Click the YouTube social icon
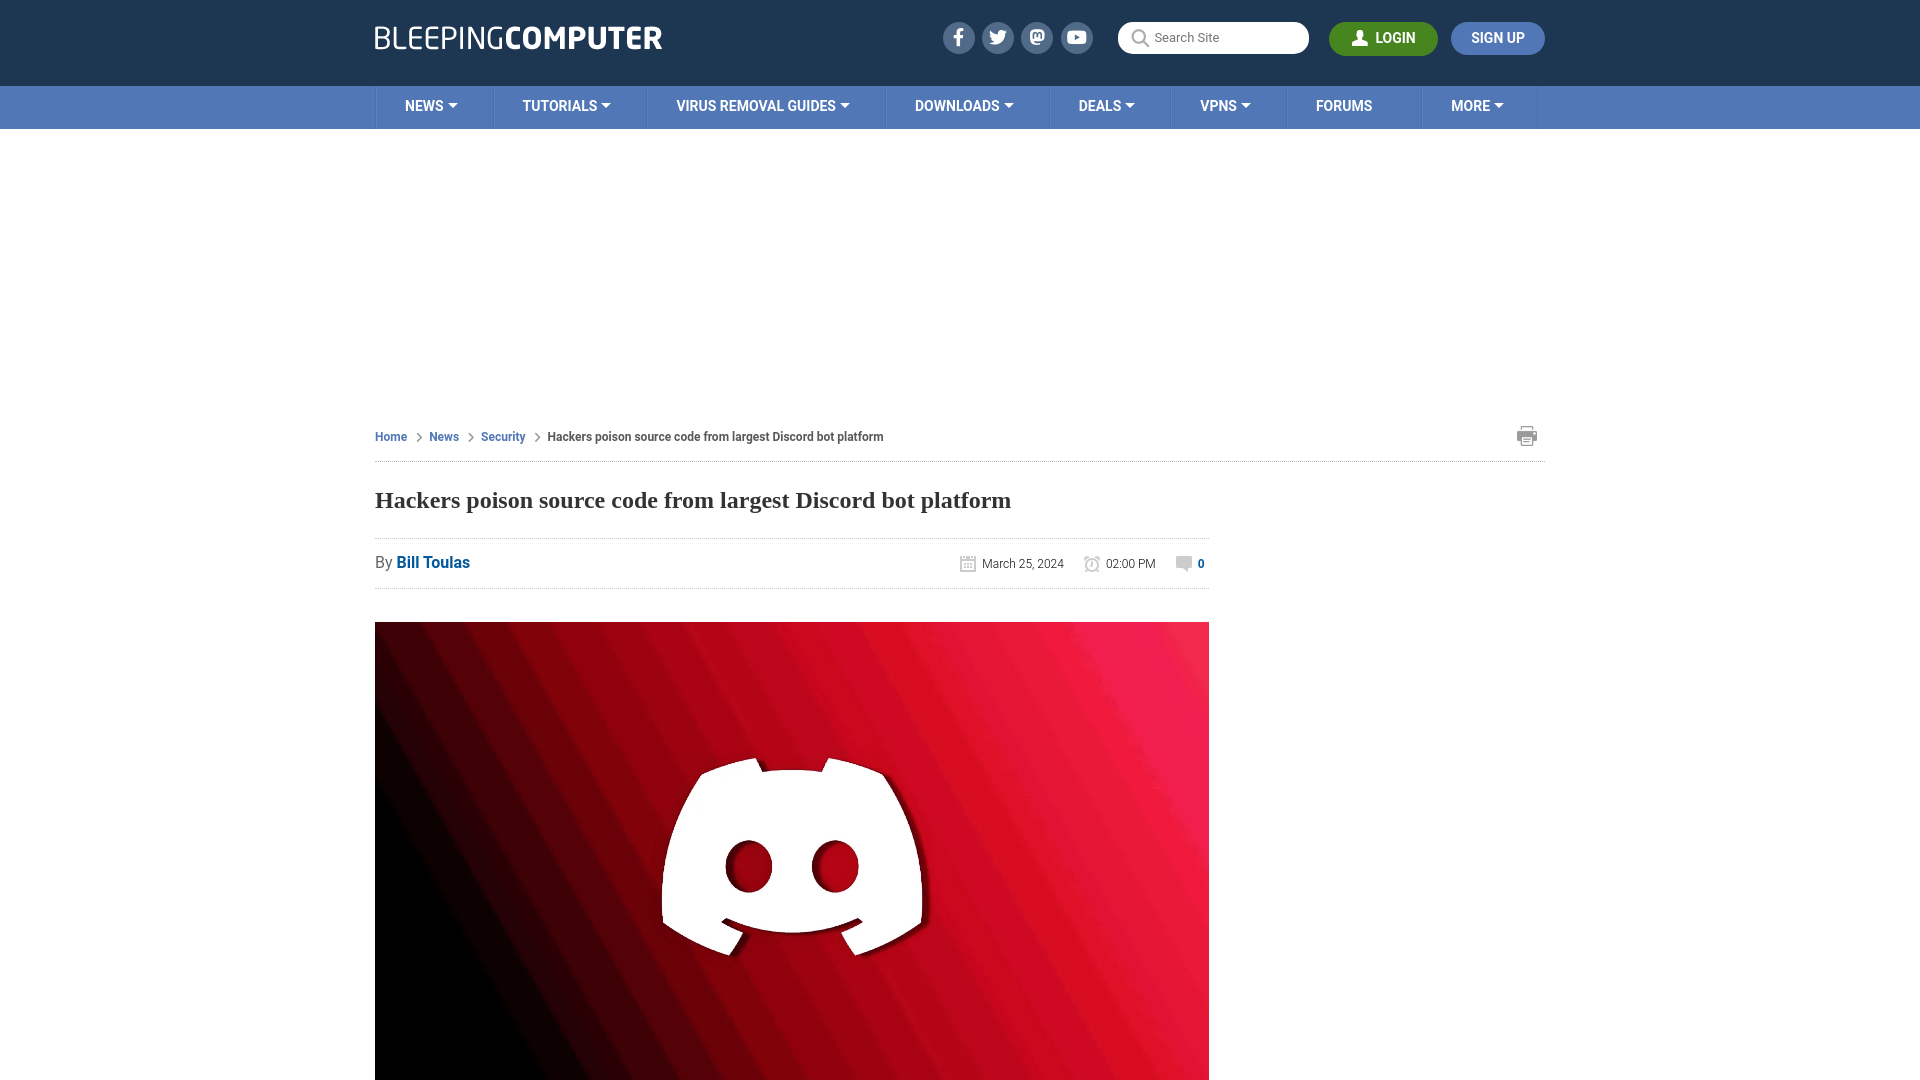This screenshot has width=1920, height=1080. [x=1076, y=37]
